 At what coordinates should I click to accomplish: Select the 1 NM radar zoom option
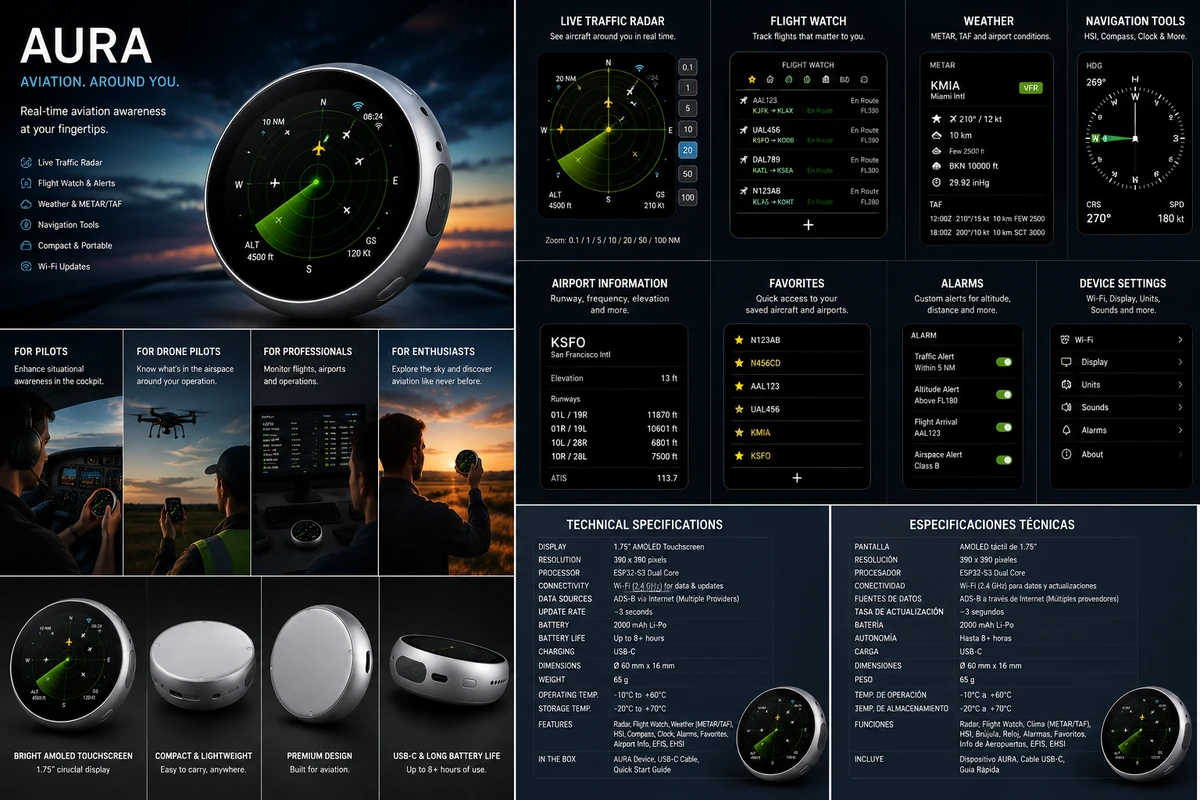click(687, 88)
